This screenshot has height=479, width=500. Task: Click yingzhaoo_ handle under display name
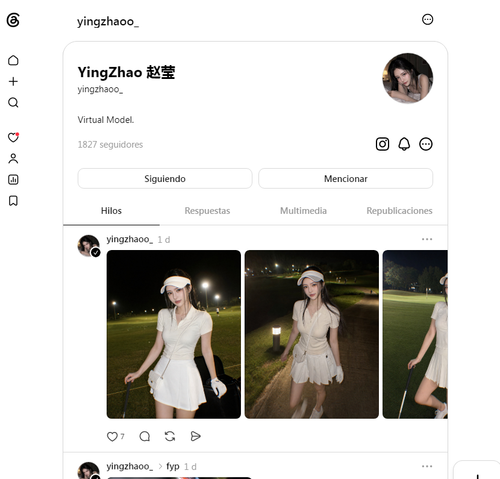pyautogui.click(x=100, y=89)
